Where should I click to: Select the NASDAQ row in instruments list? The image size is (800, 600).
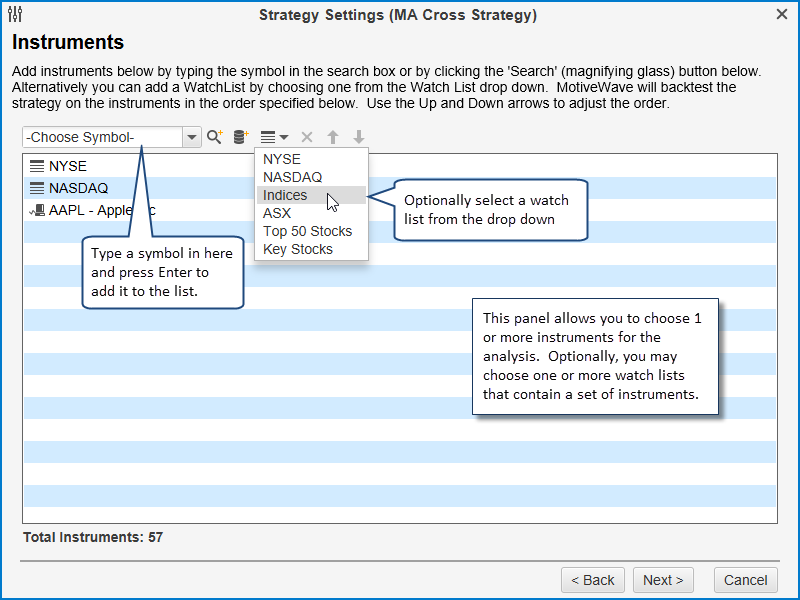78,188
